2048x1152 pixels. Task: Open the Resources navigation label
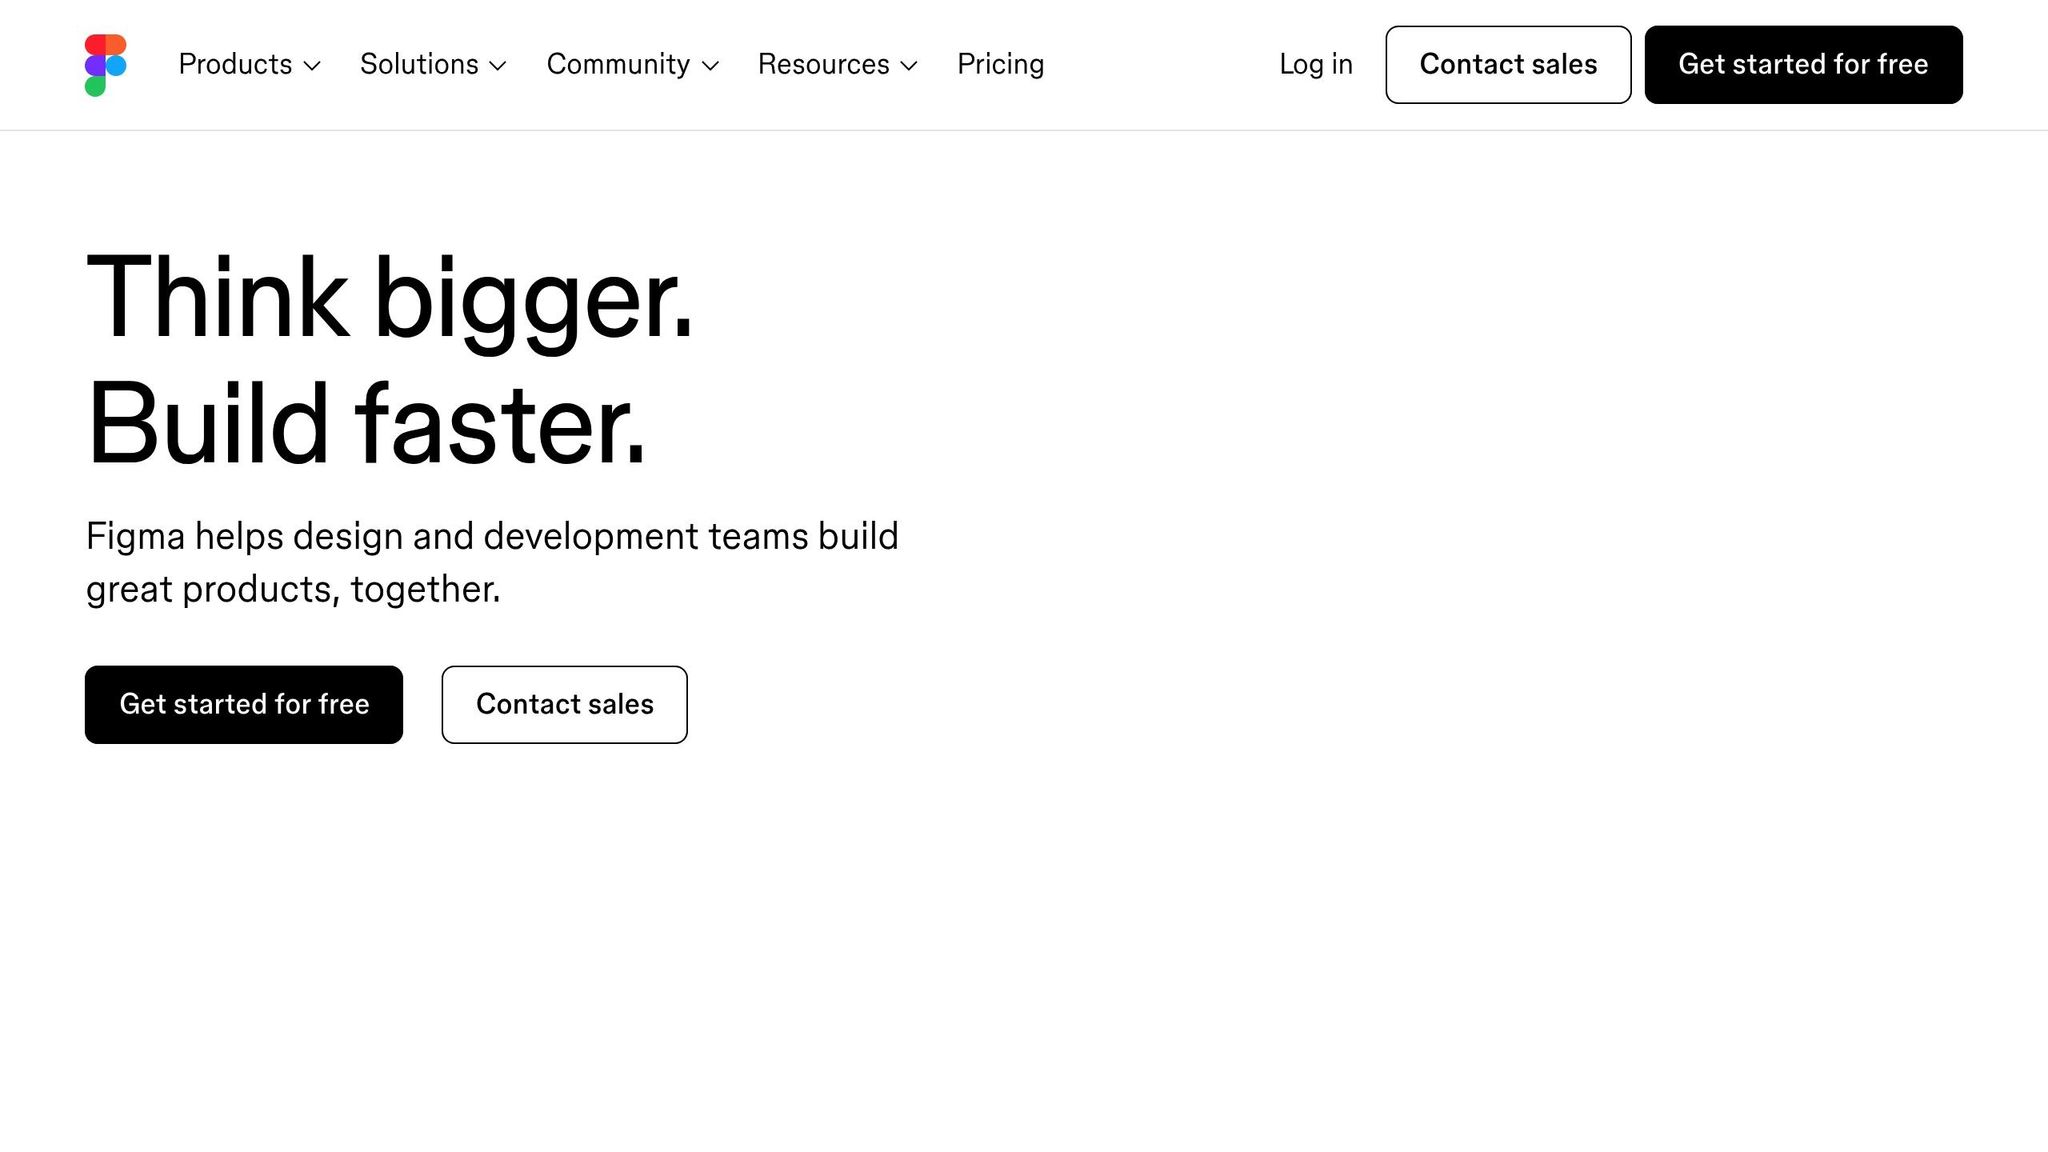(823, 64)
